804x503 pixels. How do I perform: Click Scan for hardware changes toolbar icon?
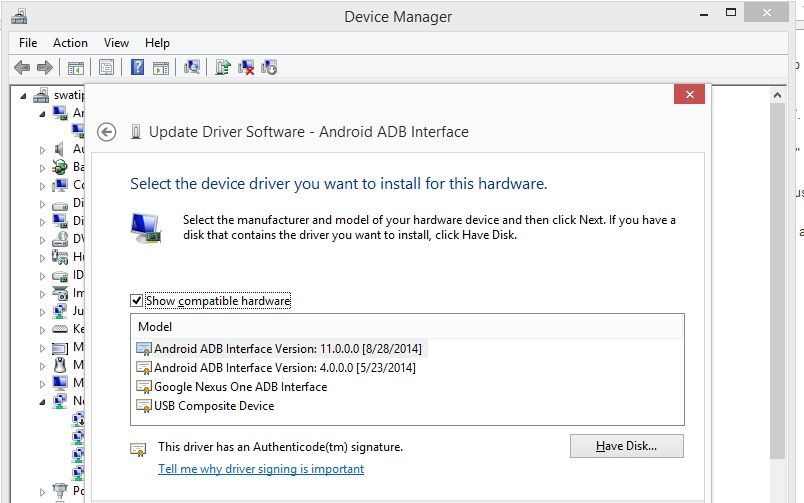pos(192,68)
